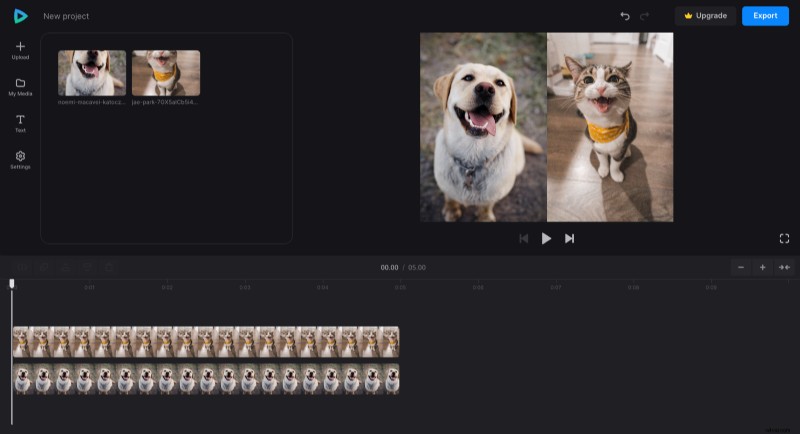The image size is (800, 434).
Task: Open project Settings
Action: pyautogui.click(x=20, y=160)
